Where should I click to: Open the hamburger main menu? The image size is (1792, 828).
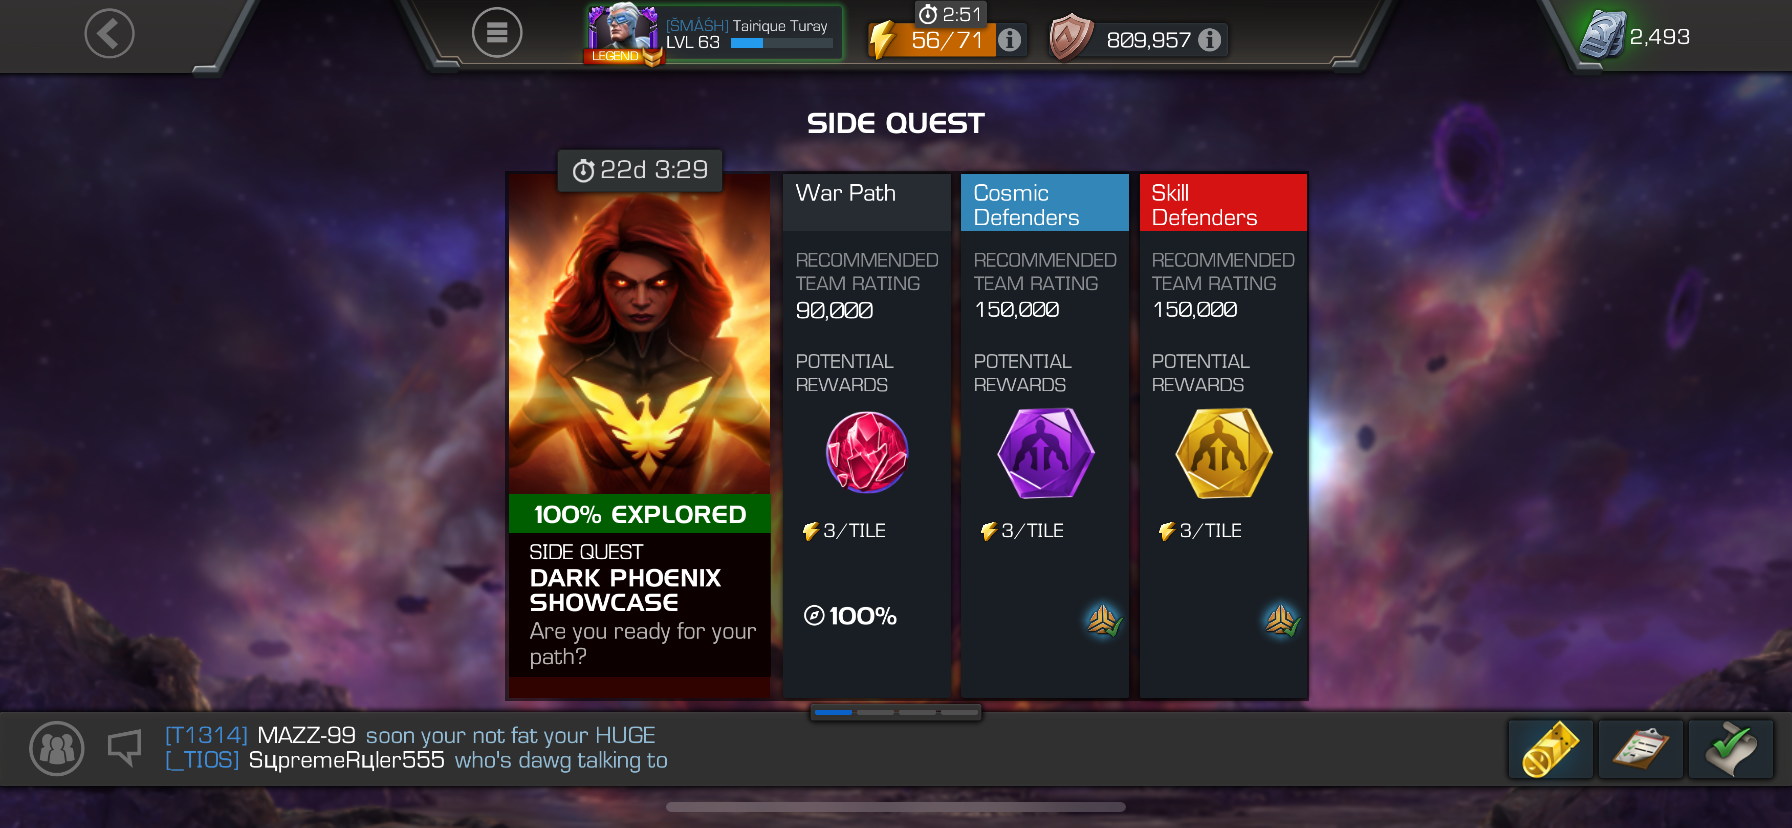(x=497, y=33)
